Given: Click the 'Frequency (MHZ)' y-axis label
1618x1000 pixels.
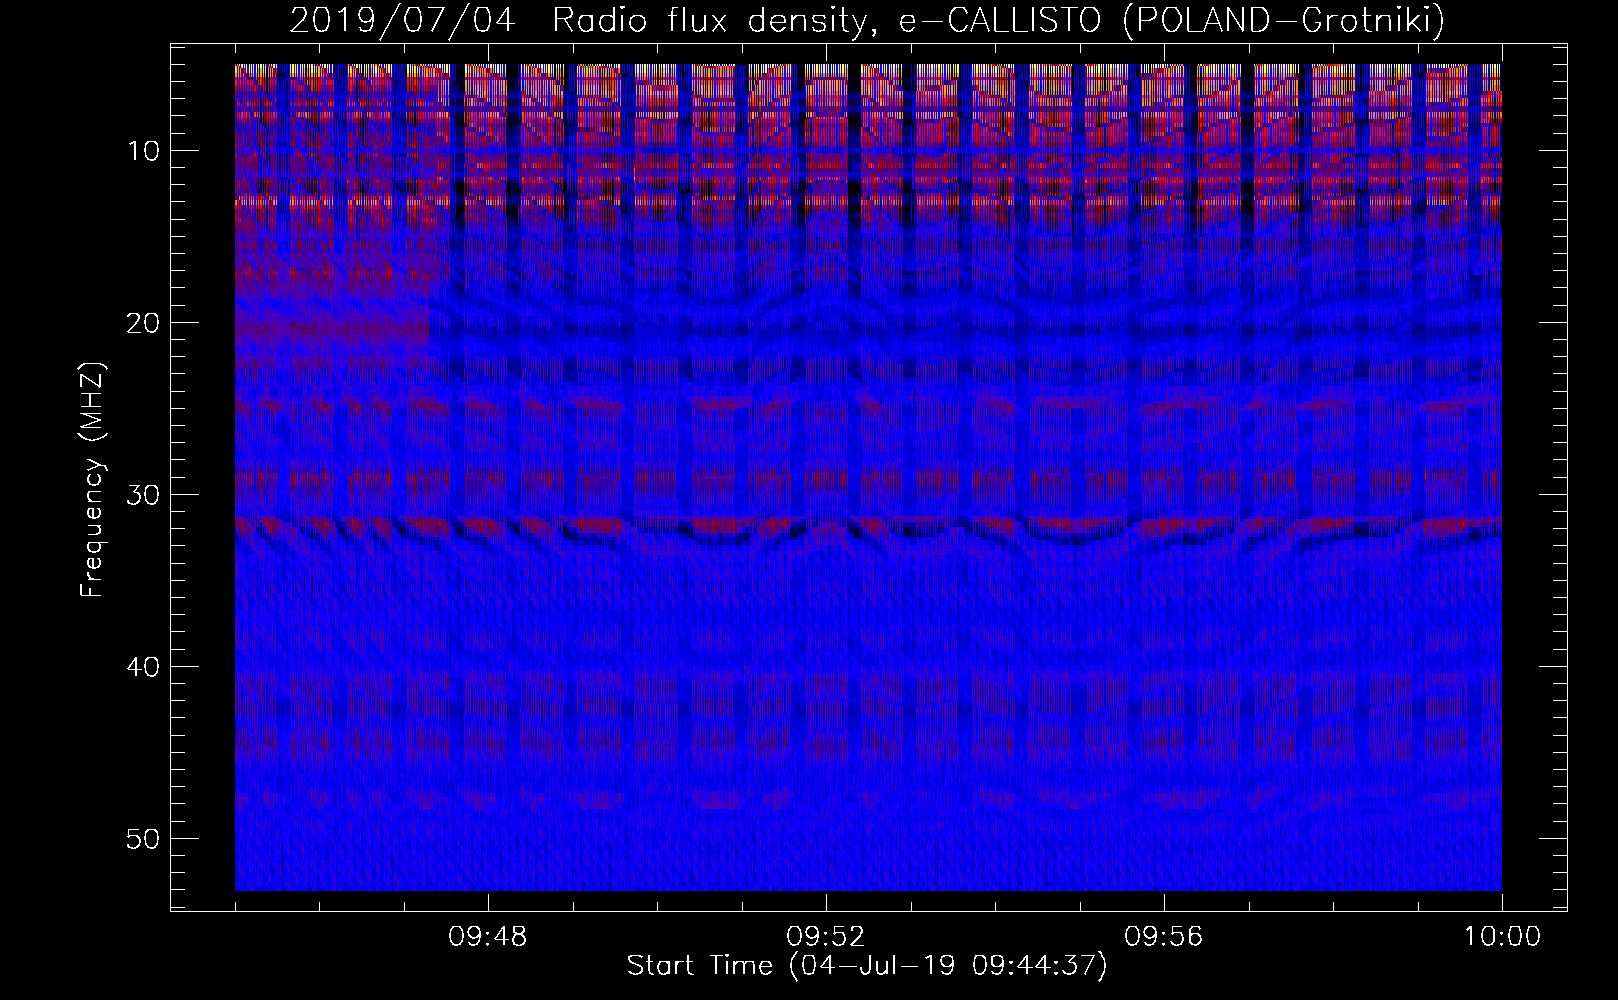Looking at the screenshot, I should coord(92,480).
